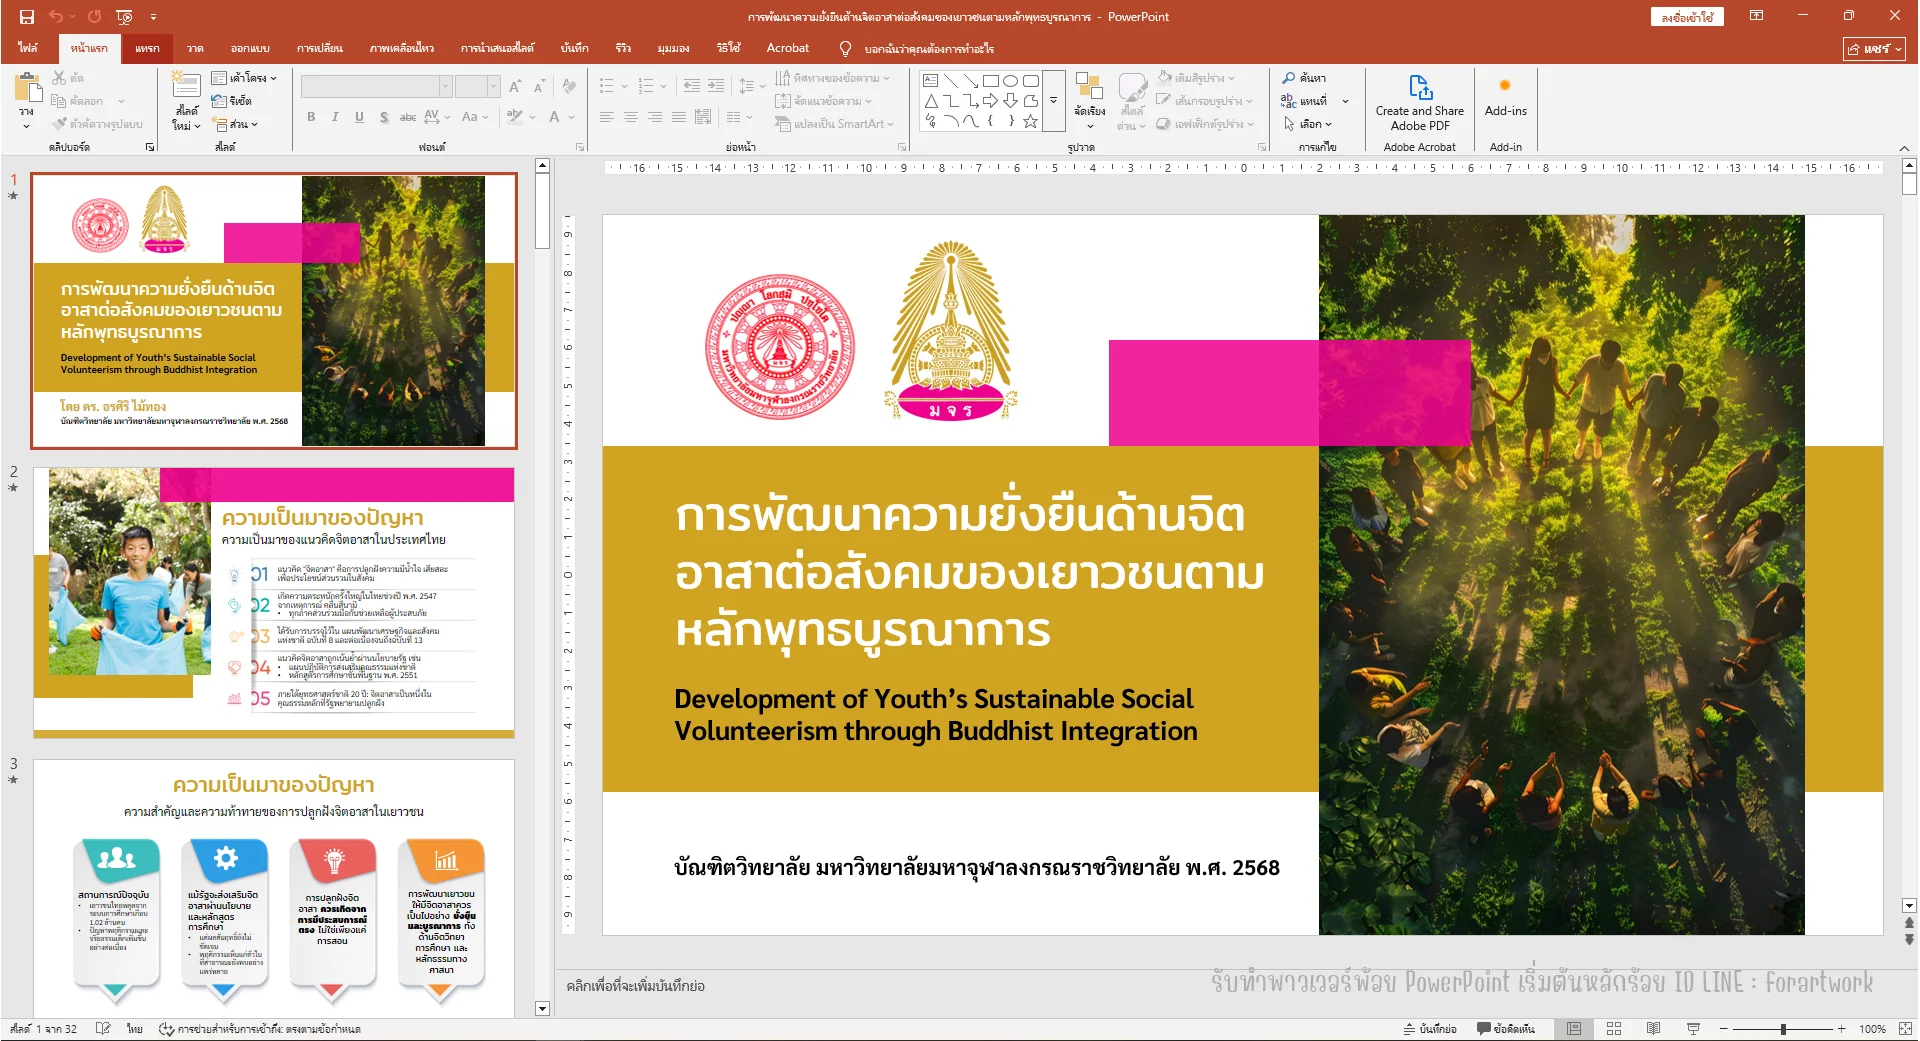
Task: Click the Find (ค้นหา) magnifier icon
Action: [x=1289, y=77]
